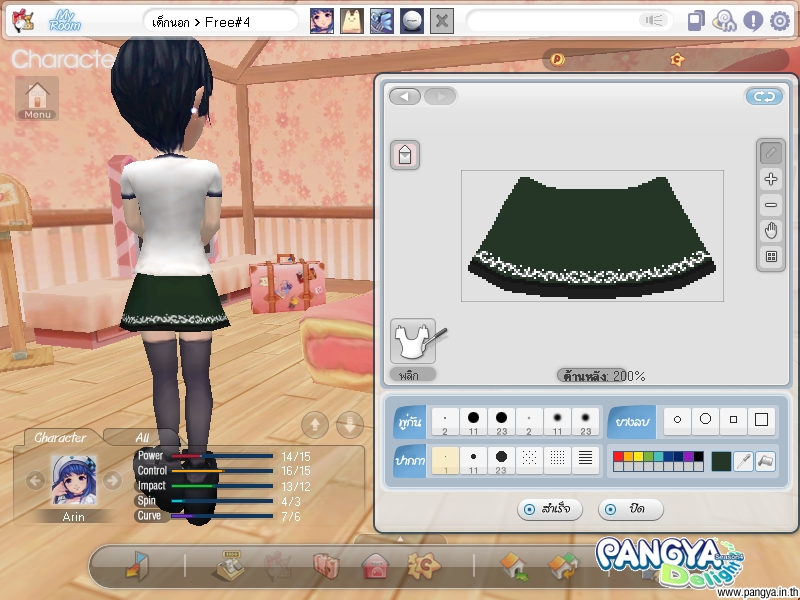This screenshot has width=800, height=600.
Task: Select the paint fill bucket tool
Action: [x=765, y=461]
